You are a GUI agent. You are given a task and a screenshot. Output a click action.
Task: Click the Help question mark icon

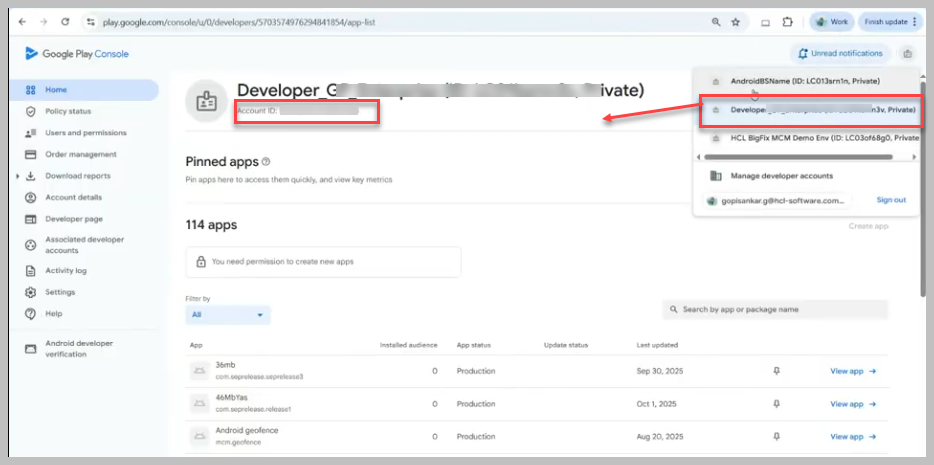coord(30,314)
